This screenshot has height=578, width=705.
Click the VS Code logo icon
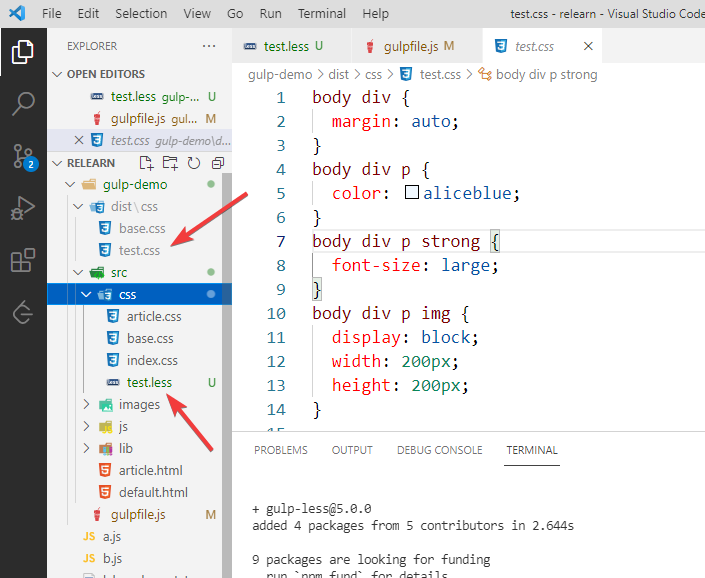(x=17, y=13)
